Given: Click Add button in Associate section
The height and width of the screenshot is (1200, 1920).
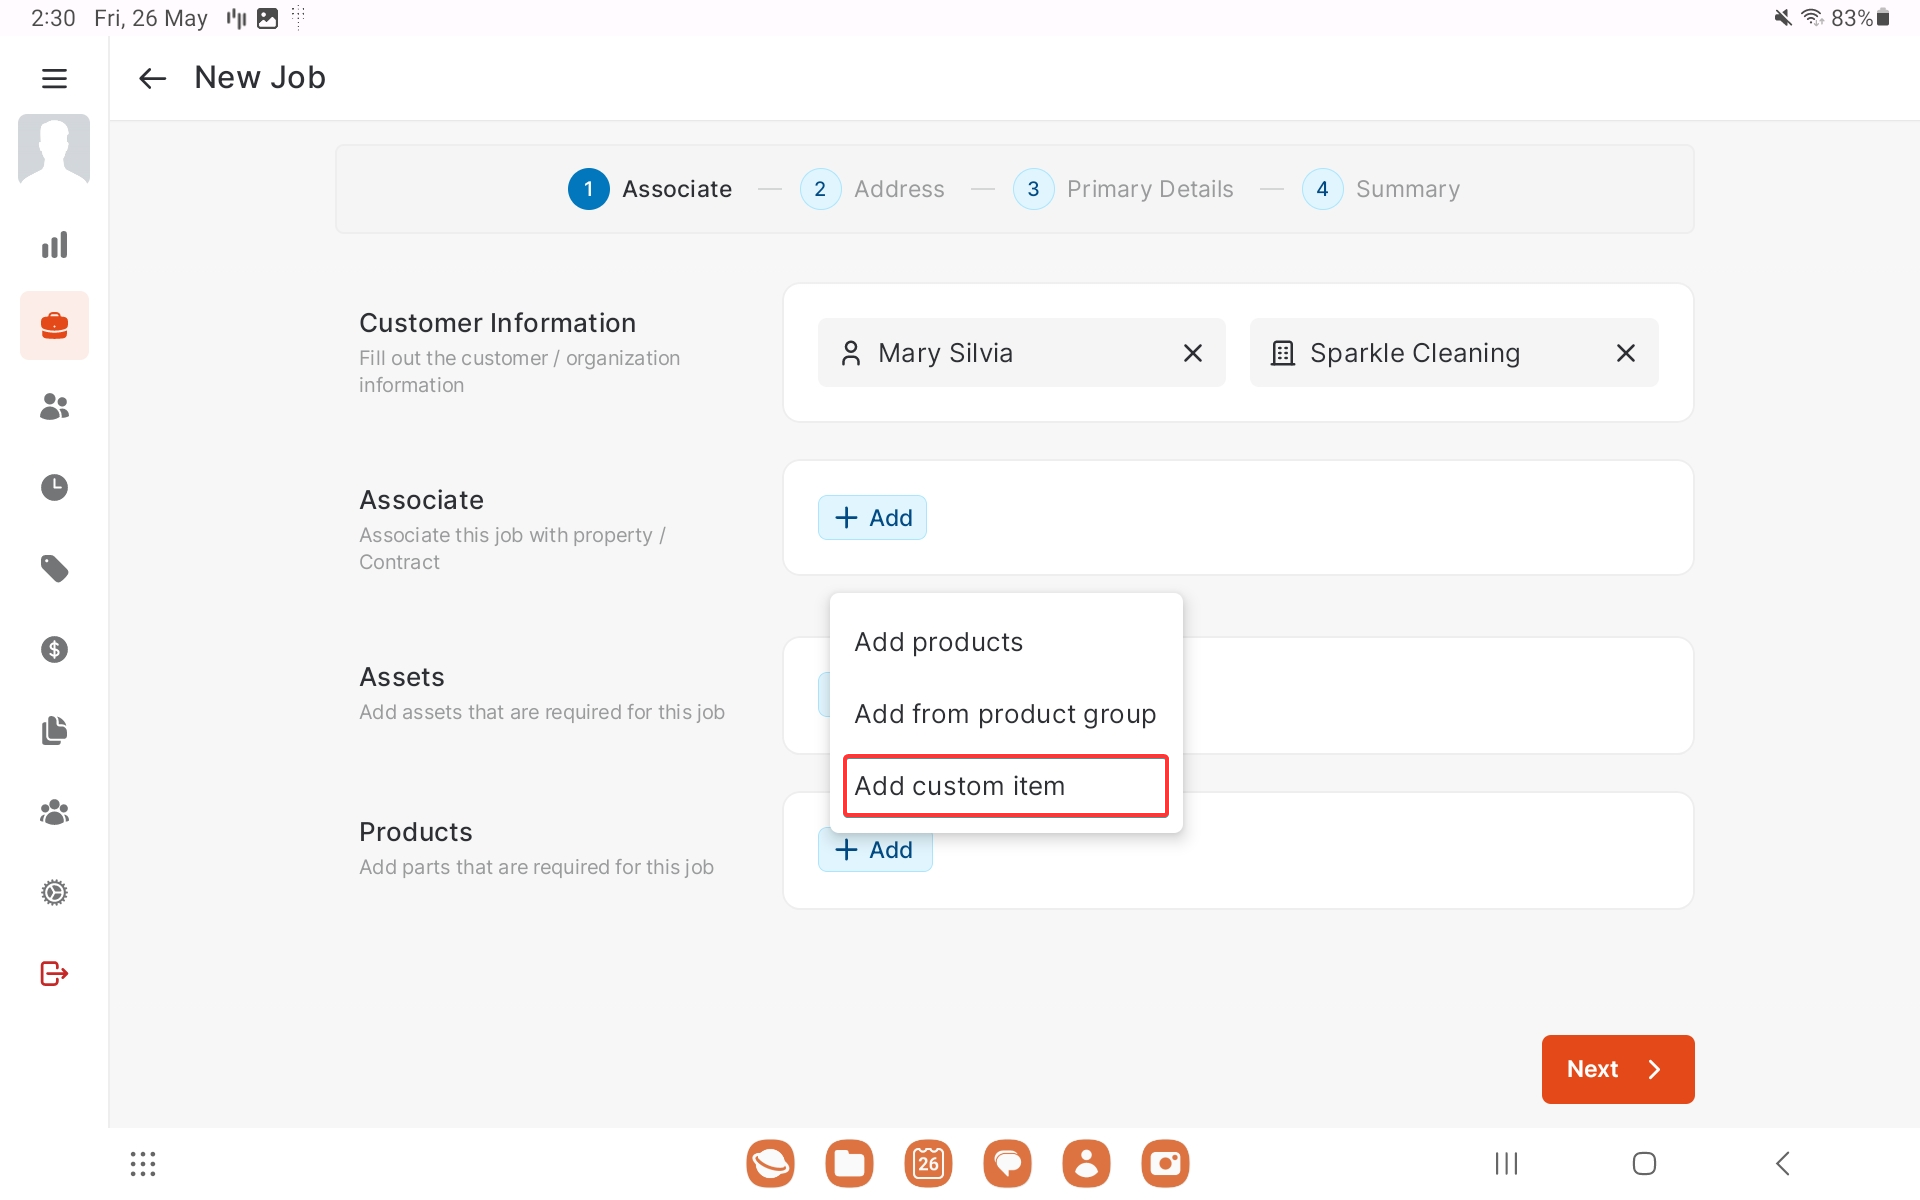Looking at the screenshot, I should point(872,518).
